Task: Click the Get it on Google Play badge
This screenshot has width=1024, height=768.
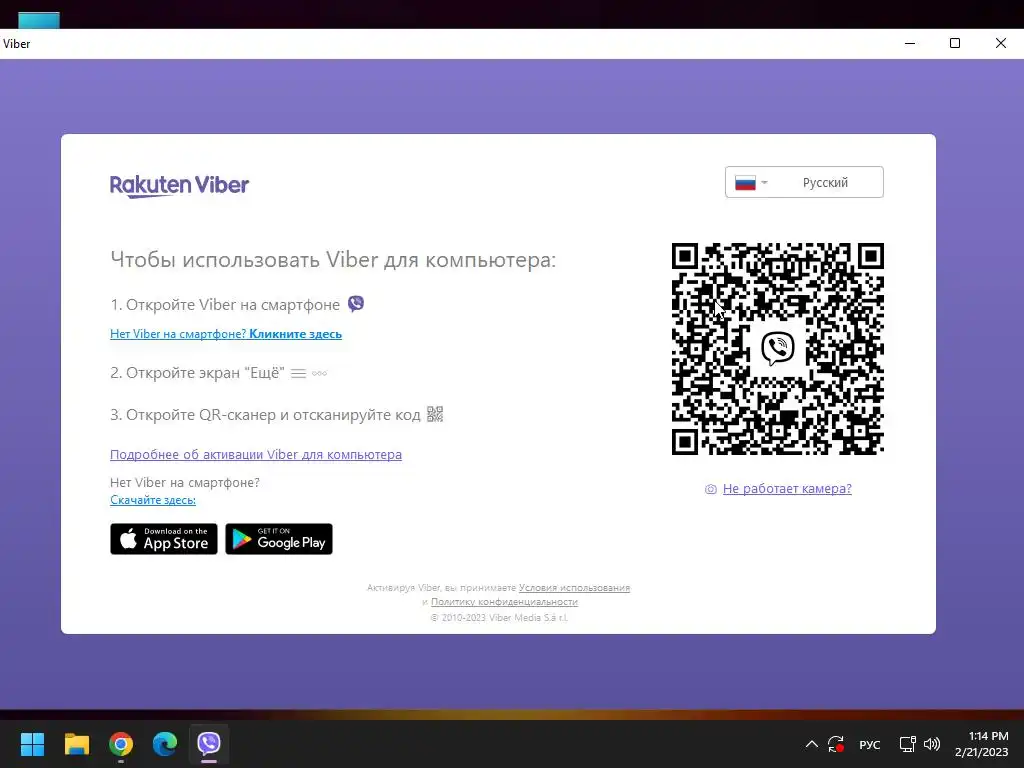Action: (279, 539)
